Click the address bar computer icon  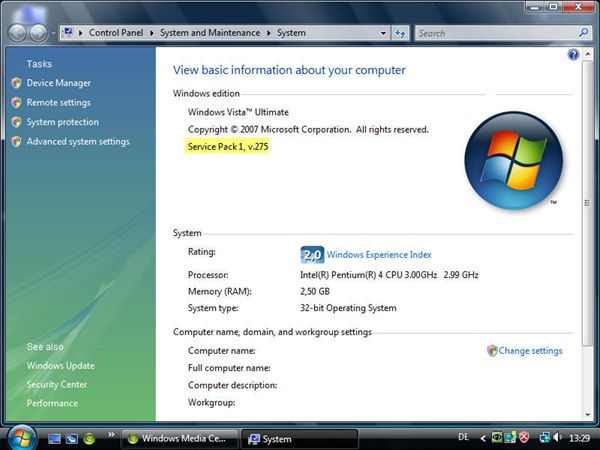pos(68,33)
